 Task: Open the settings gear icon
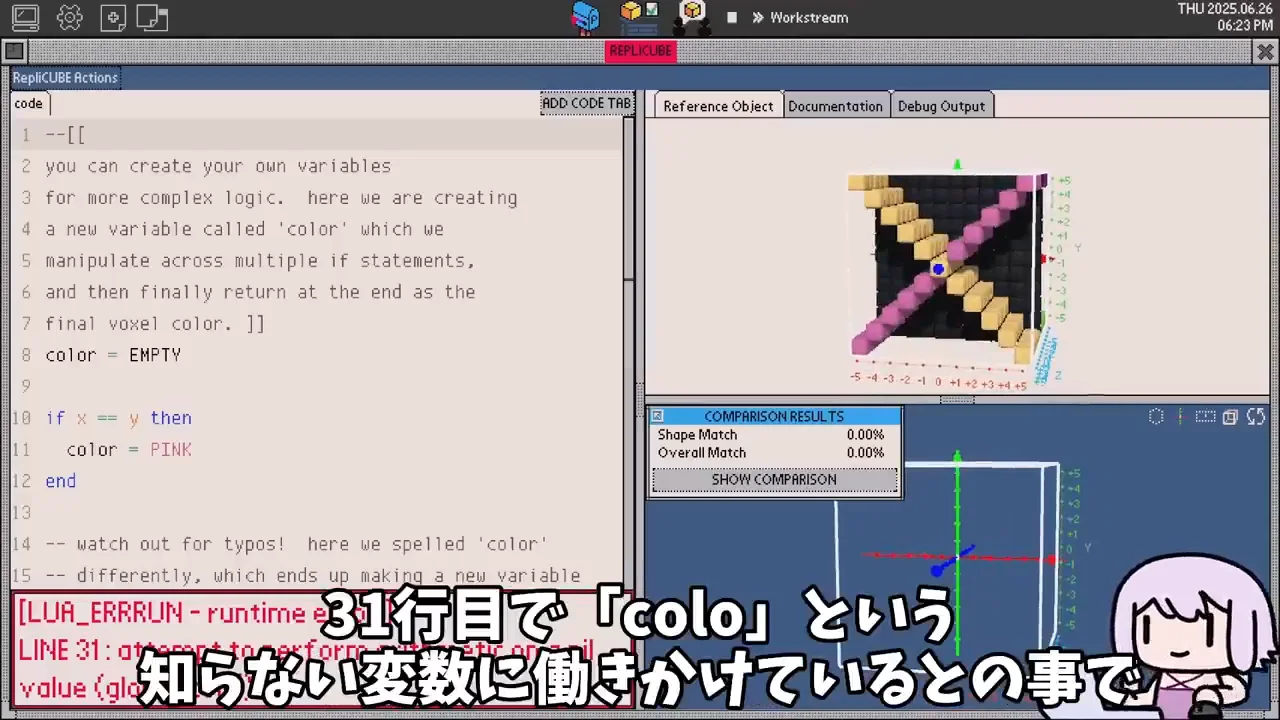click(70, 17)
